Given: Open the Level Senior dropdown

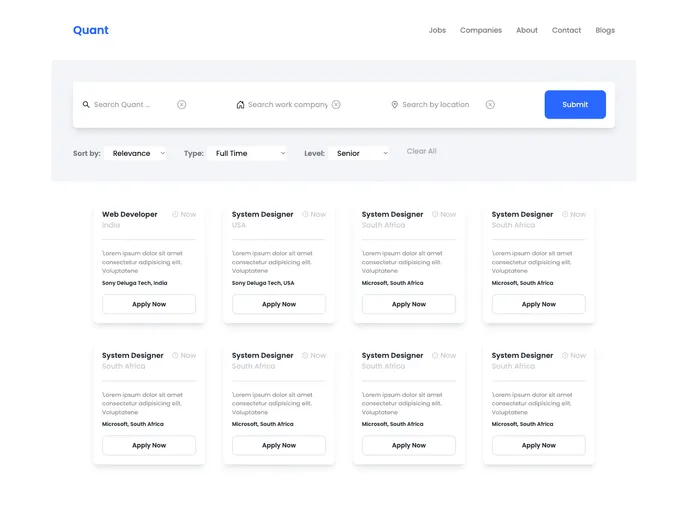Looking at the screenshot, I should click(x=359, y=154).
